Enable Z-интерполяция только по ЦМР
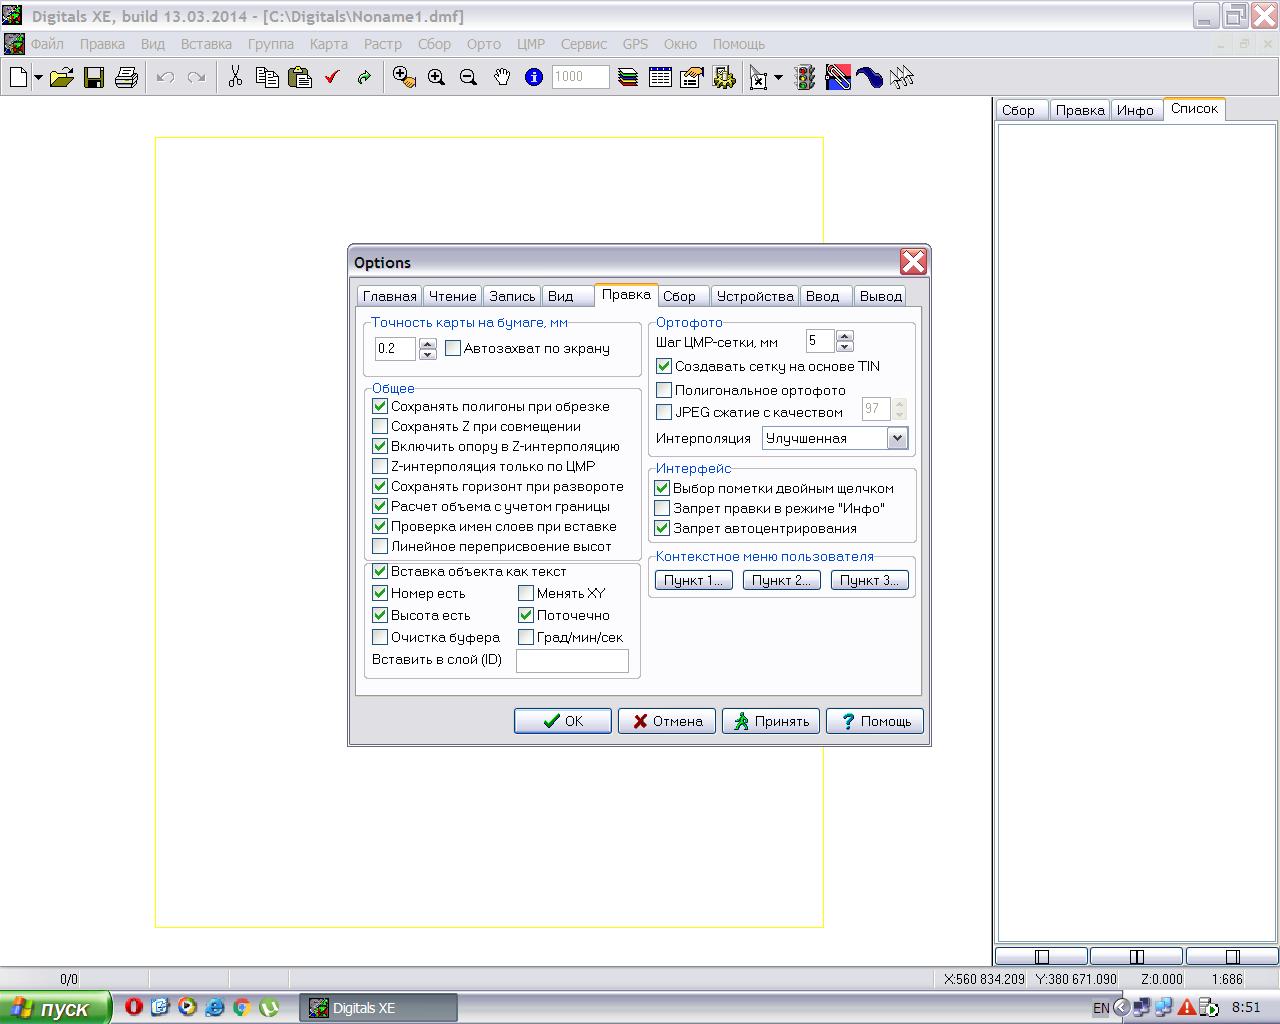Image resolution: width=1280 pixels, height=1024 pixels. tap(380, 466)
